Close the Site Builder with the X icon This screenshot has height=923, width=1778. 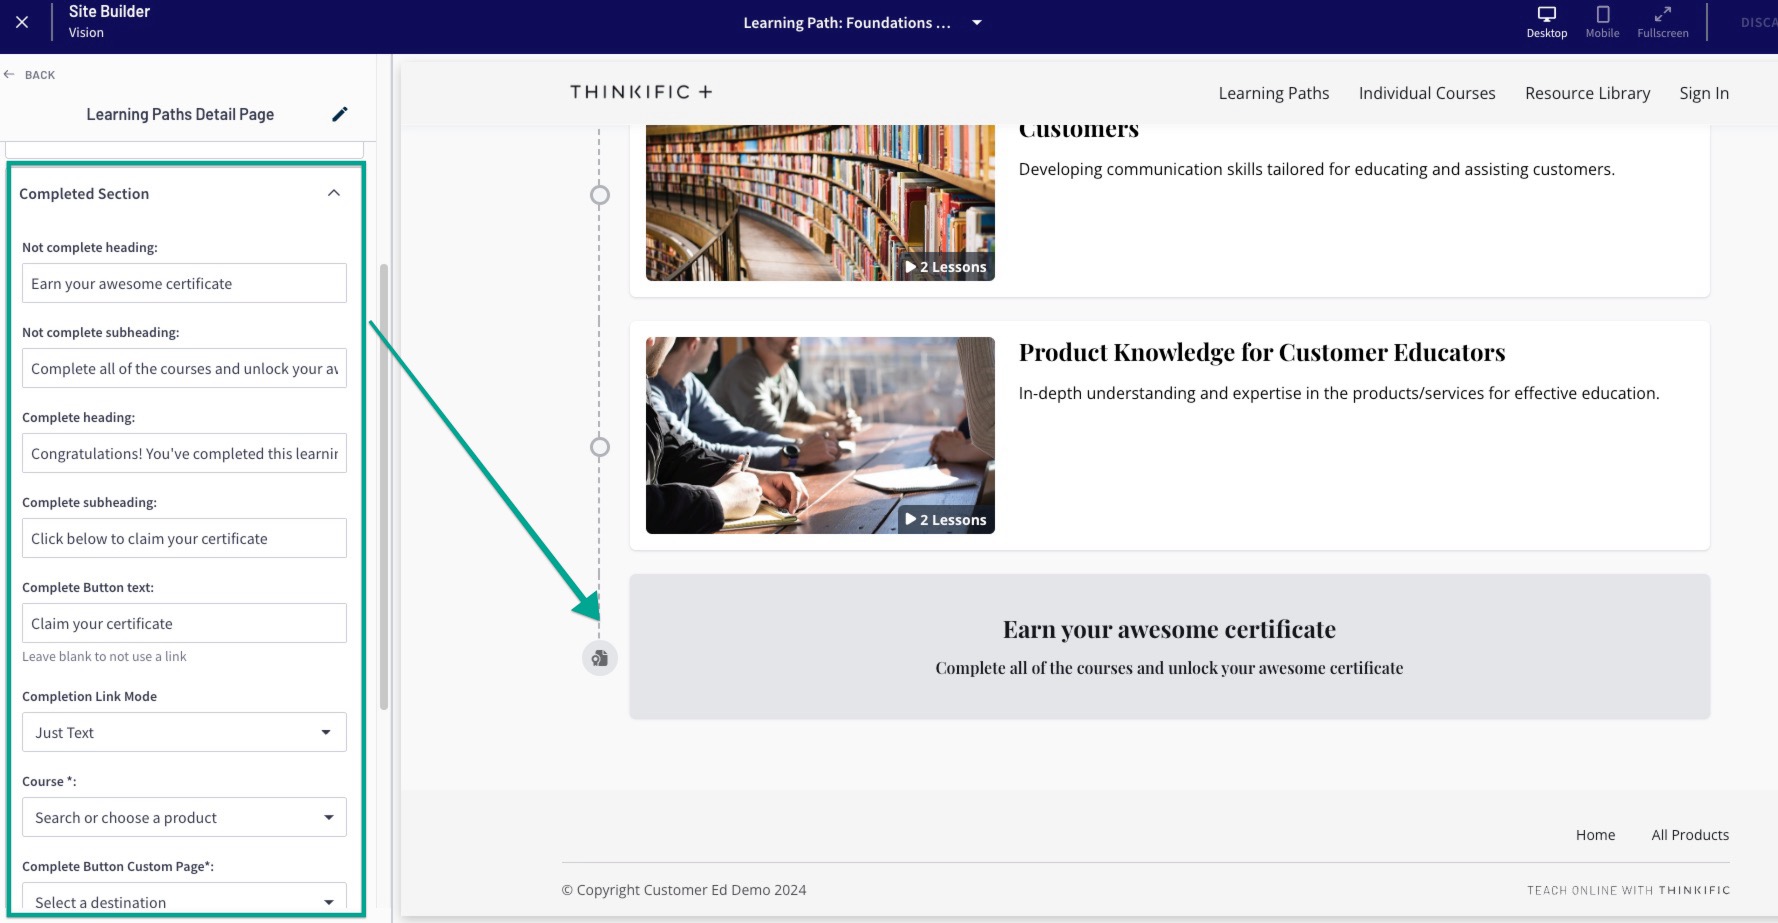[x=22, y=22]
